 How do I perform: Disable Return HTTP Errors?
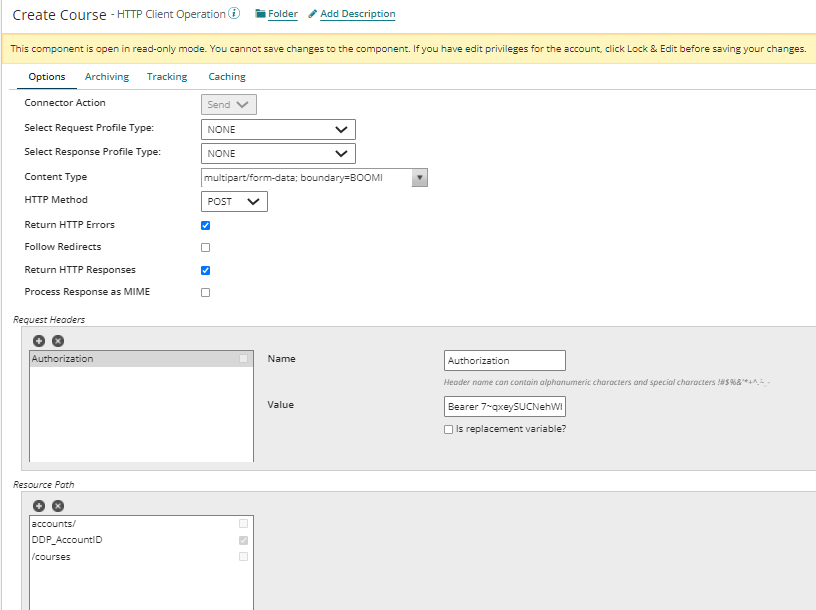coord(205,225)
